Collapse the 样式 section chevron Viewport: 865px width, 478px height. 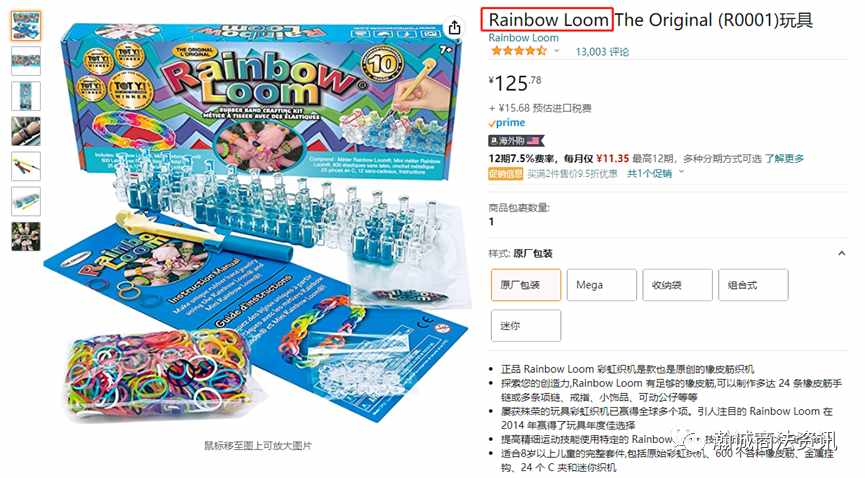pyautogui.click(x=841, y=253)
